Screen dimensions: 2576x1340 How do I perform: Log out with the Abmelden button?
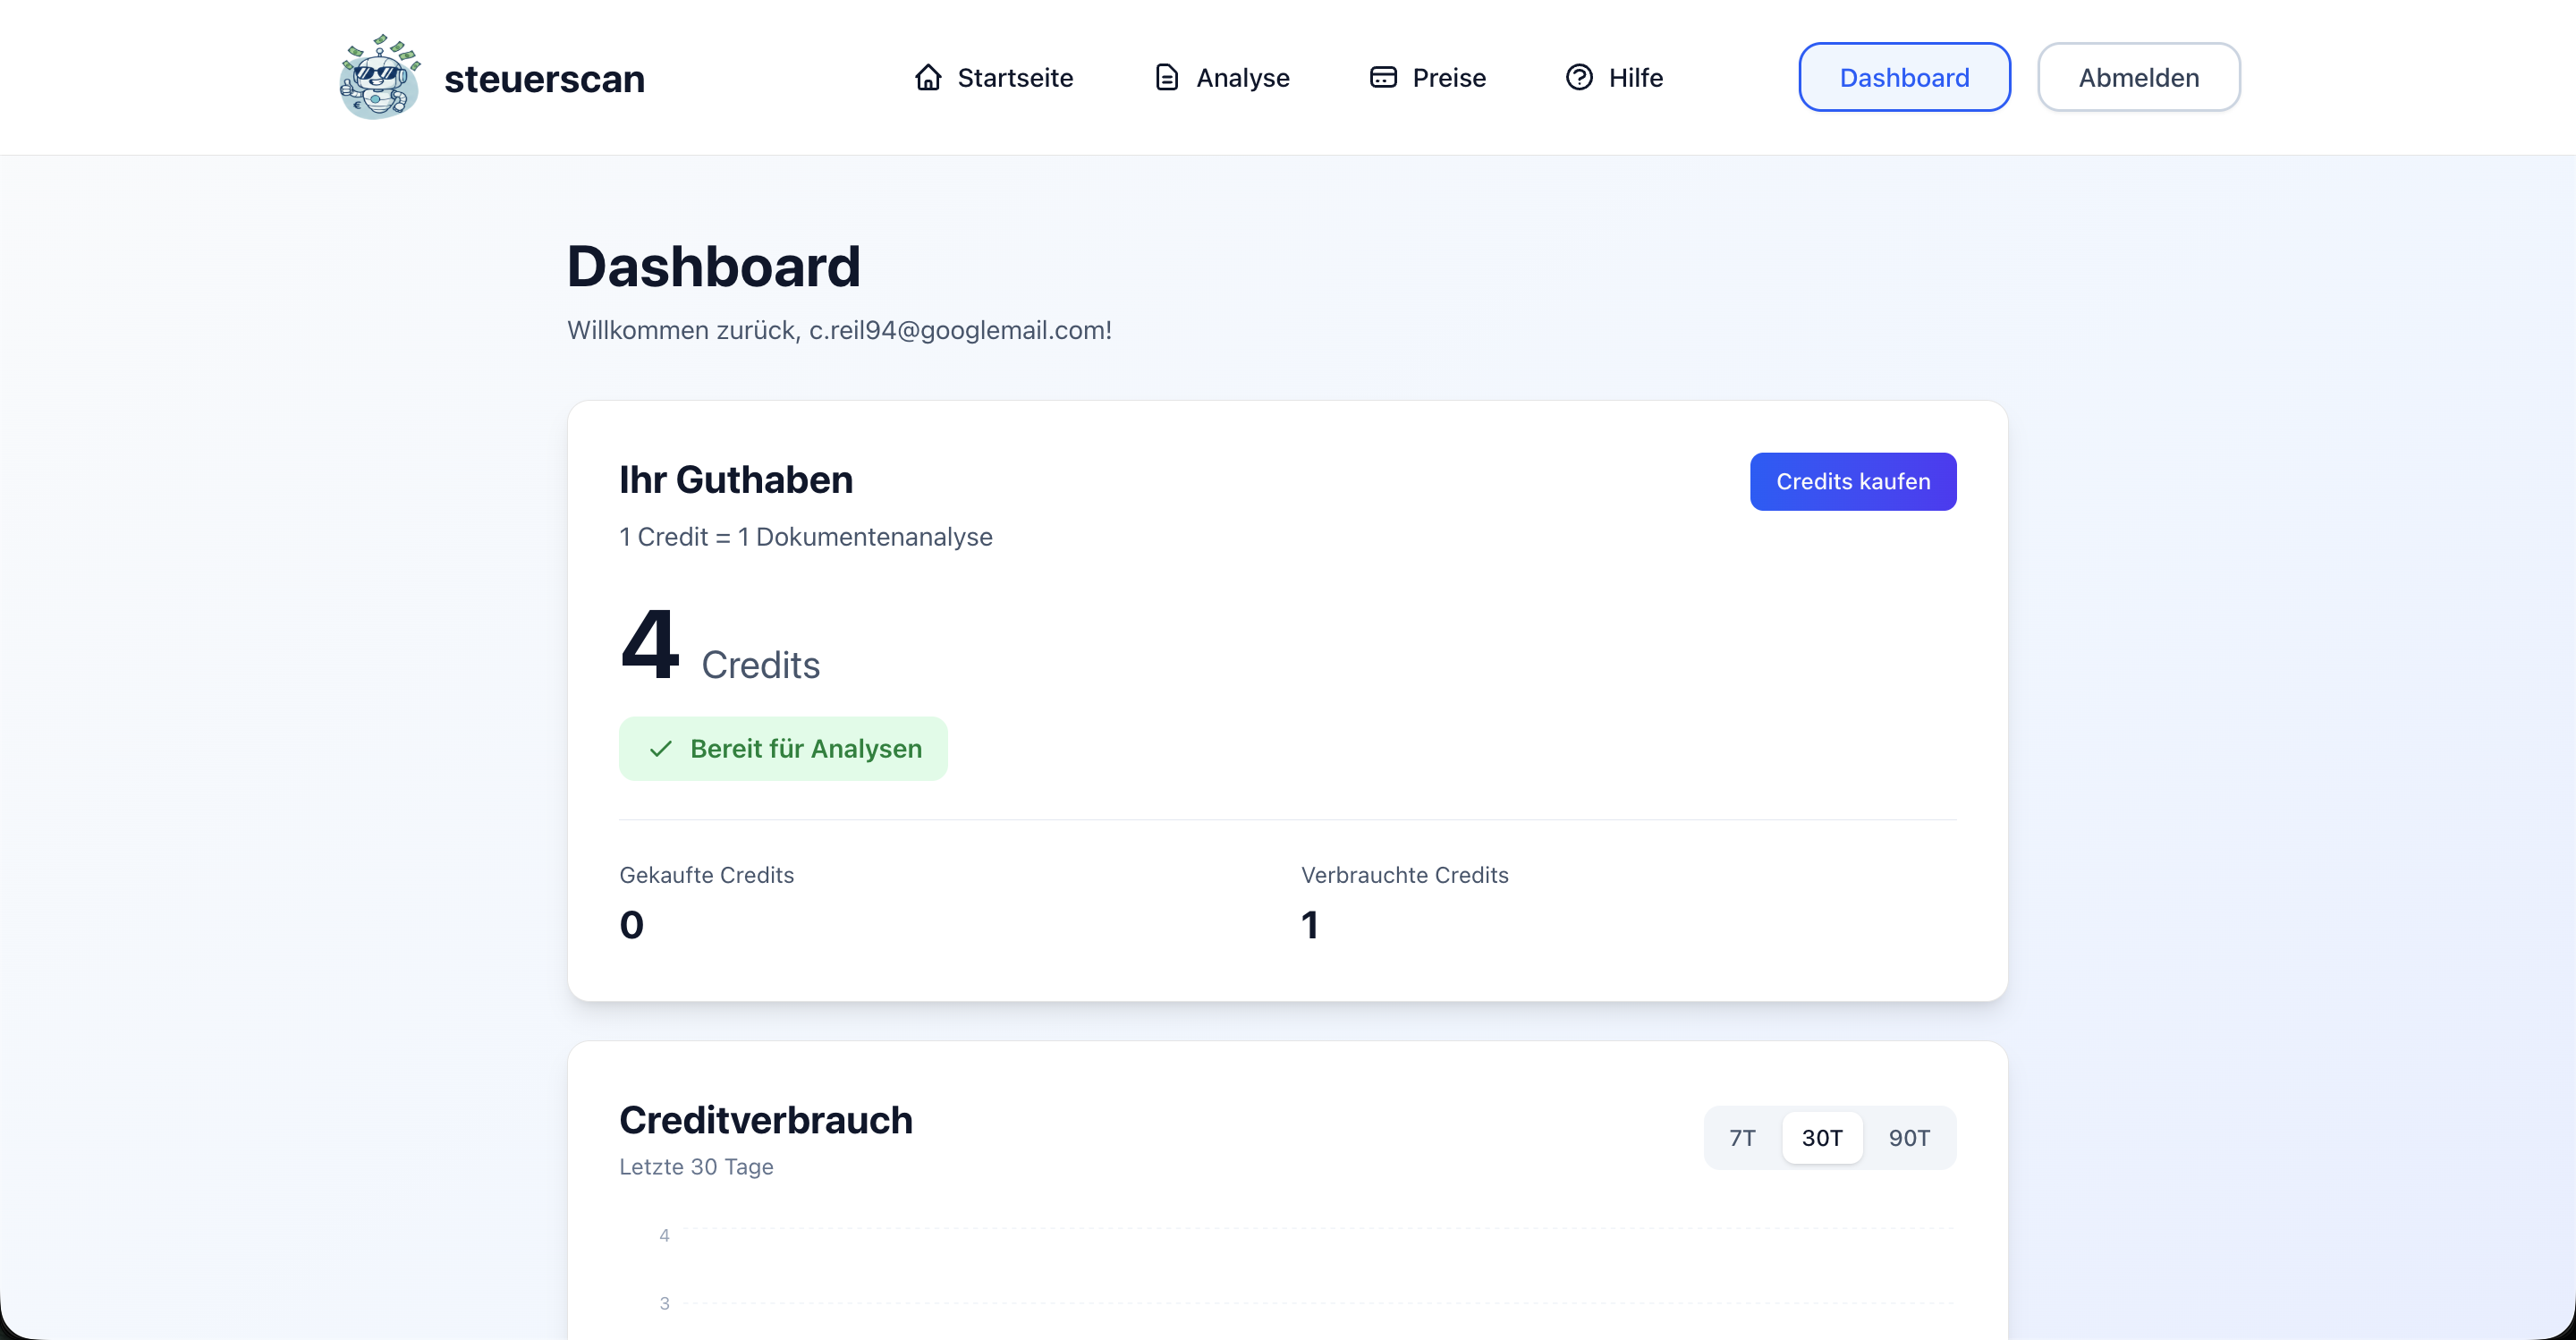pos(2138,77)
